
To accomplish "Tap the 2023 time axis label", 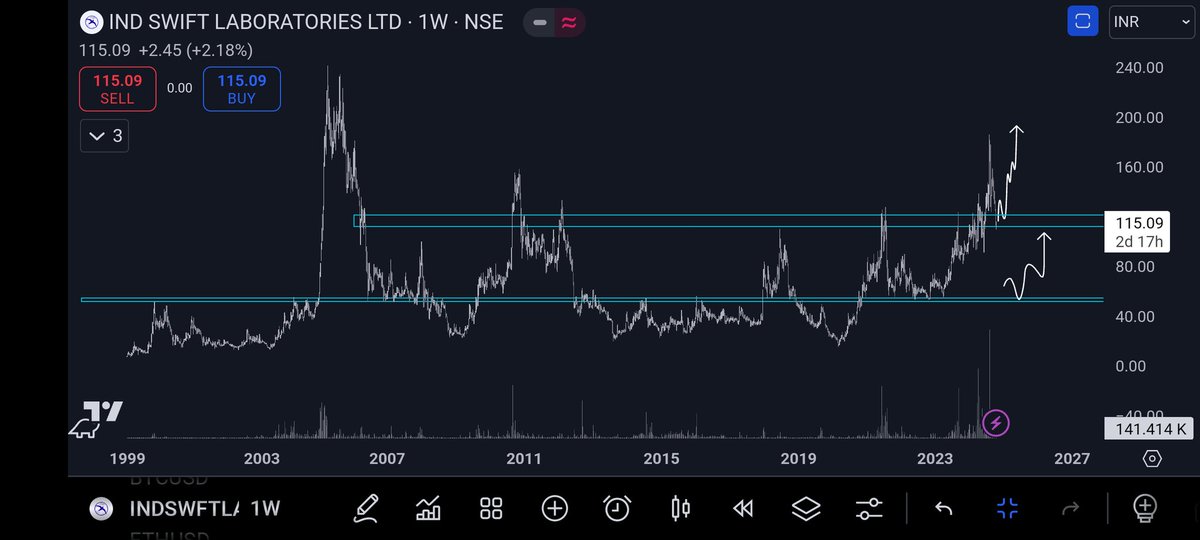I will pyautogui.click(x=935, y=459).
